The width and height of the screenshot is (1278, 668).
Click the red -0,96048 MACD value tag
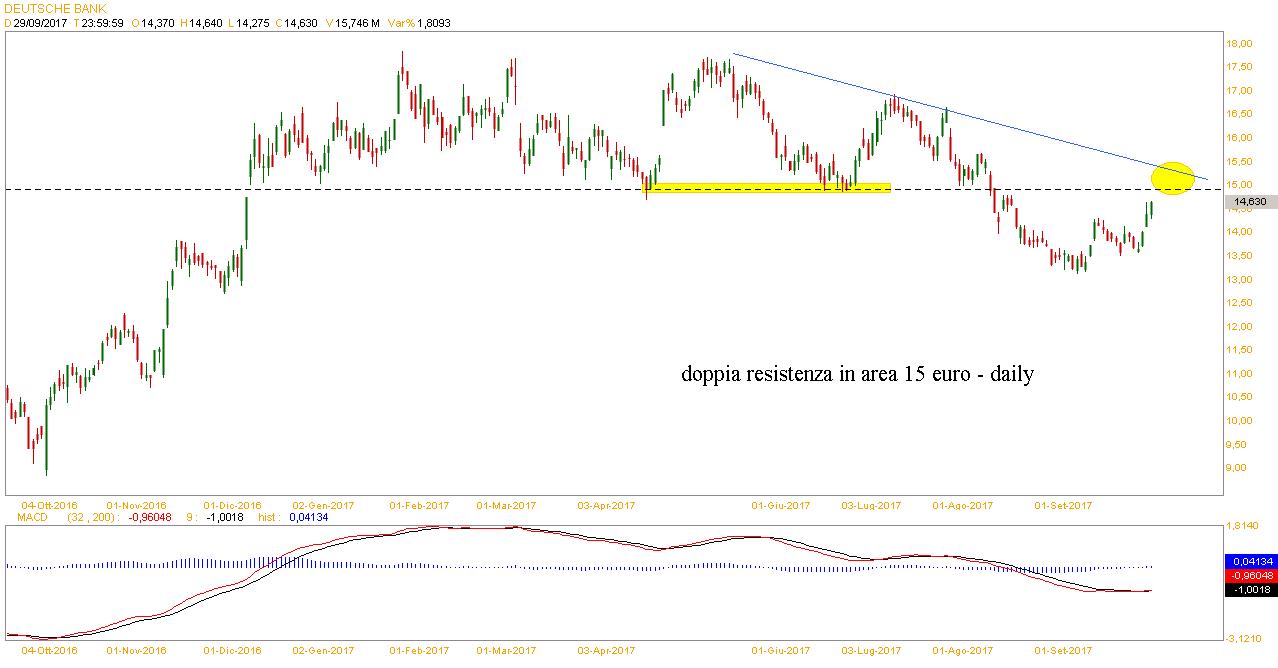point(1250,576)
